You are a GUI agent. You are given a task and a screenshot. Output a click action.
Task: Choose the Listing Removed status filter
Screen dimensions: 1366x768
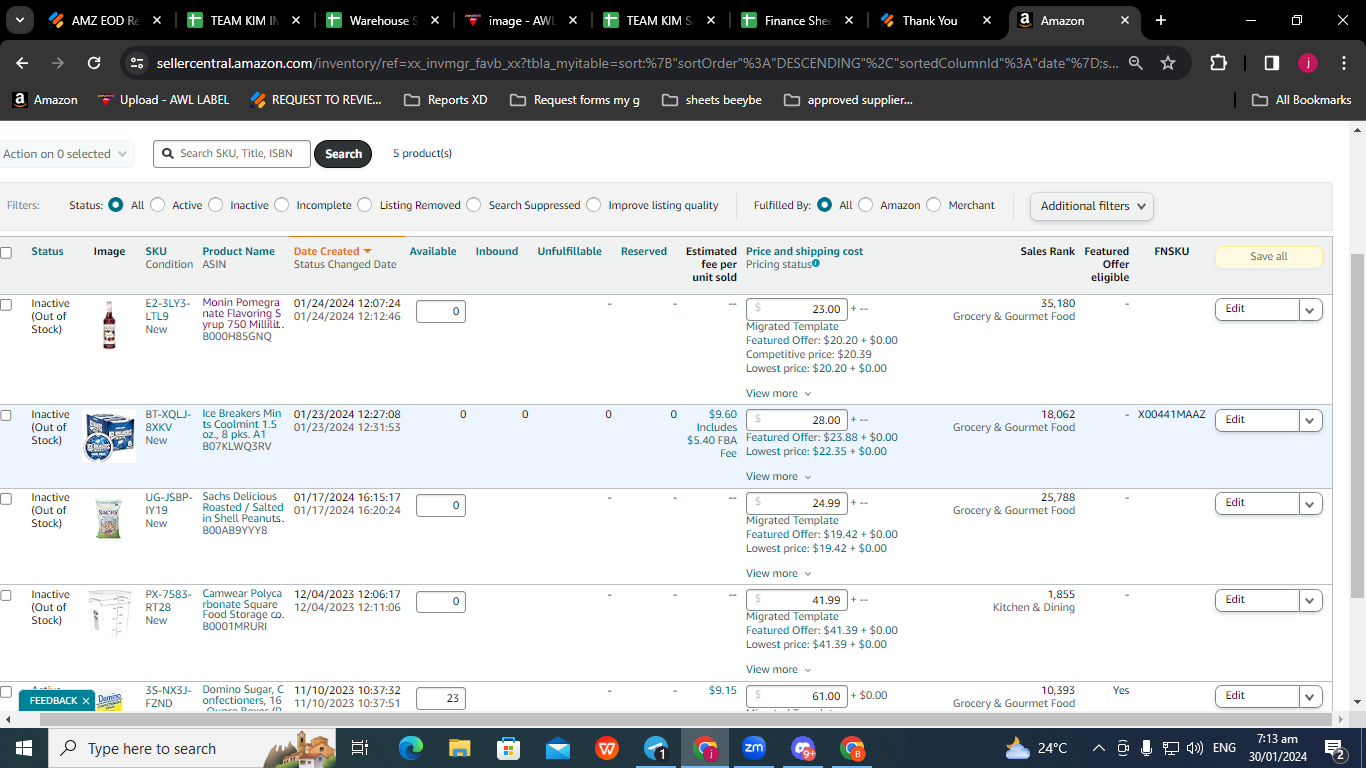pos(364,205)
